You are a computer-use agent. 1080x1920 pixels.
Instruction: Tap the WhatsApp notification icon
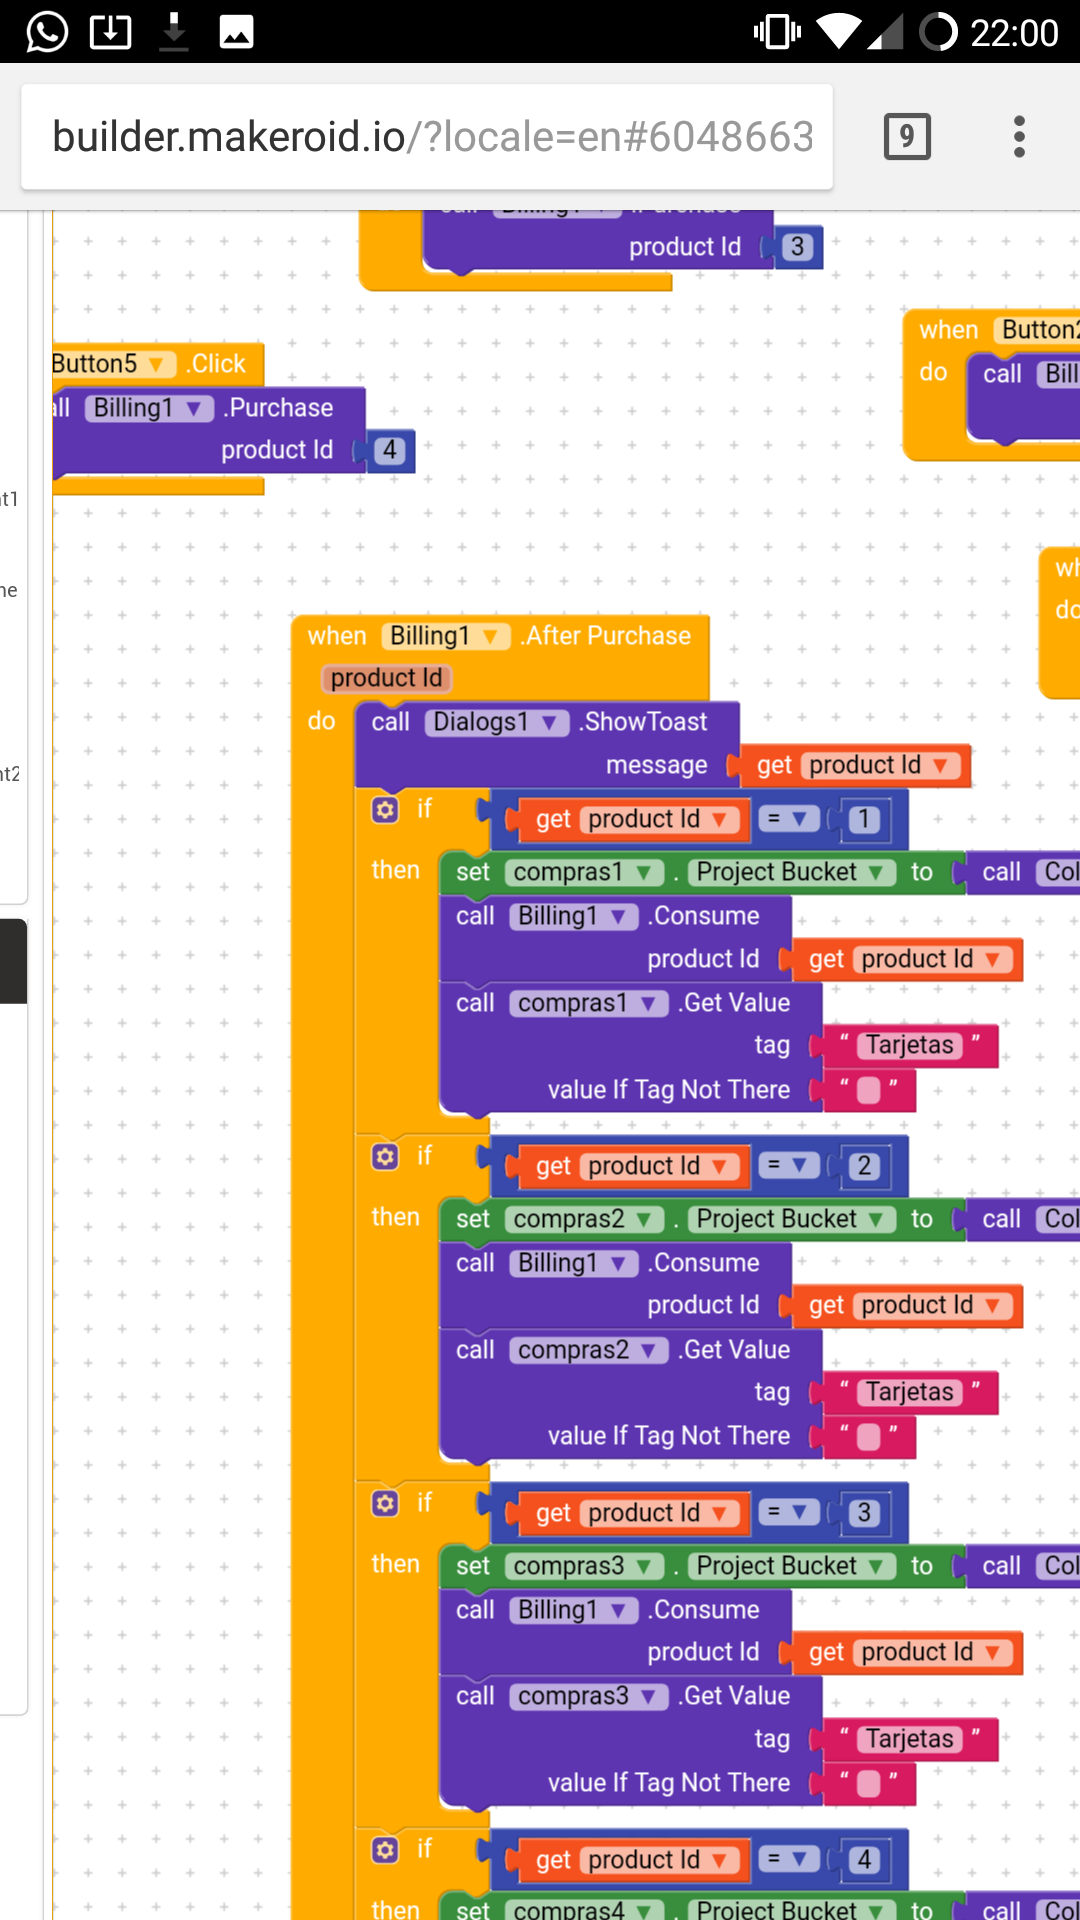point(47,32)
